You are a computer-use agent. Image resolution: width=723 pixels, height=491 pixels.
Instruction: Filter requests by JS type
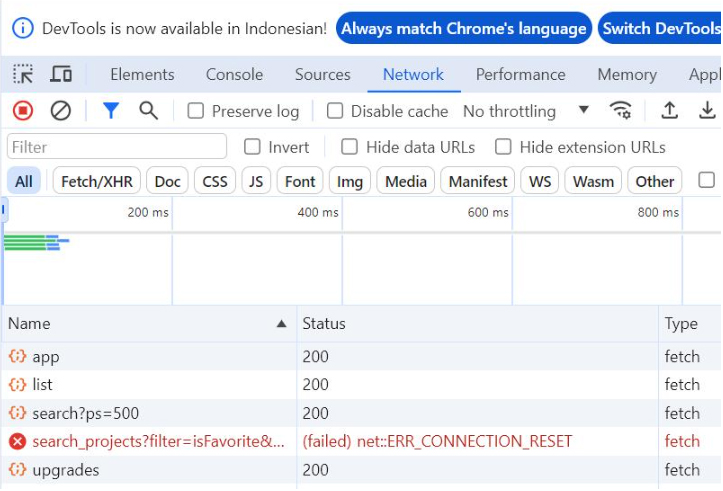click(256, 181)
